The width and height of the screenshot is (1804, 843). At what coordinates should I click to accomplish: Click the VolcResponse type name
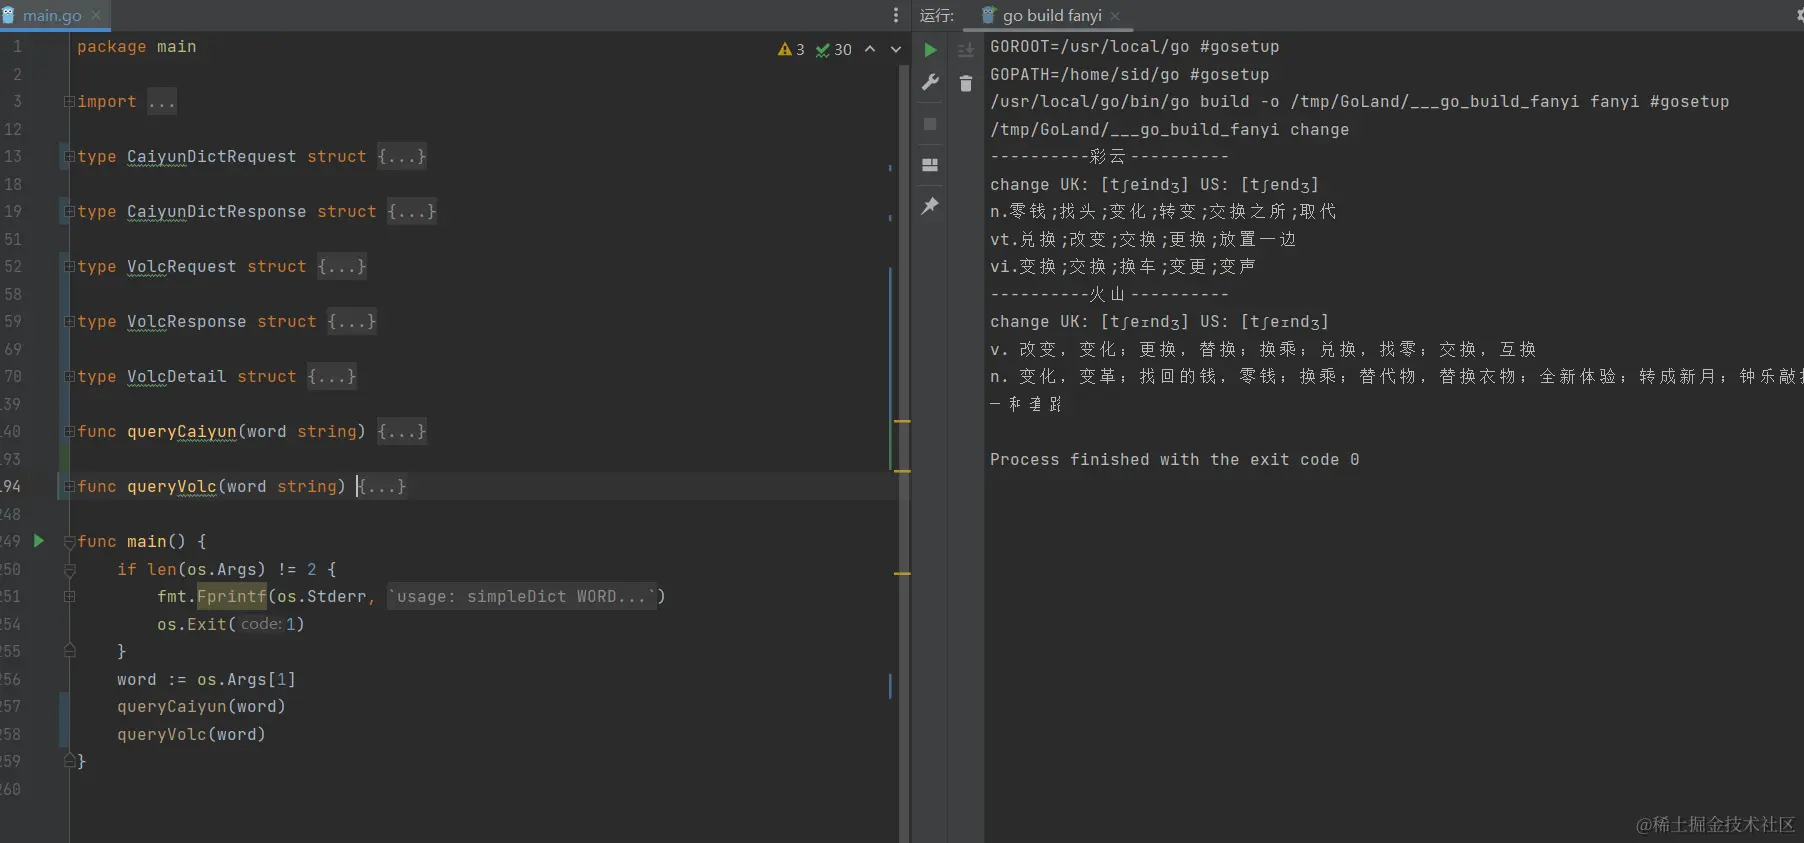pos(186,322)
